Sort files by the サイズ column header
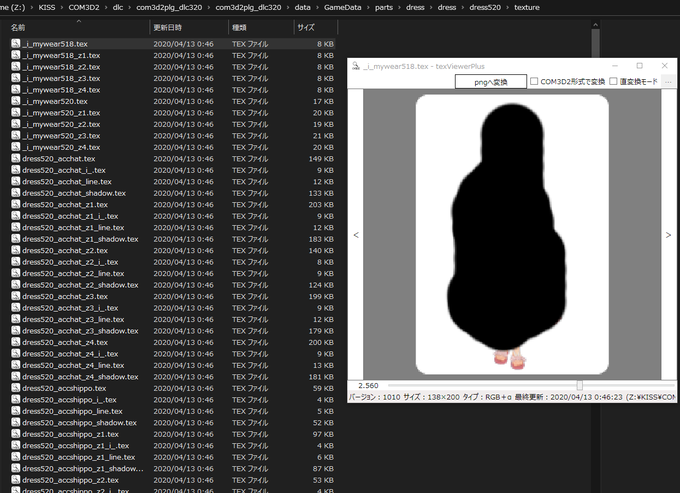680x493 pixels. pos(306,27)
